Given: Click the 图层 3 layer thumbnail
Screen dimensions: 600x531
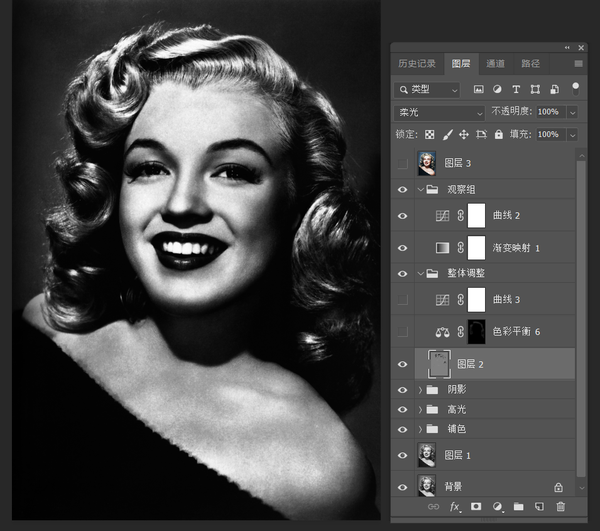Looking at the screenshot, I should click(x=428, y=163).
